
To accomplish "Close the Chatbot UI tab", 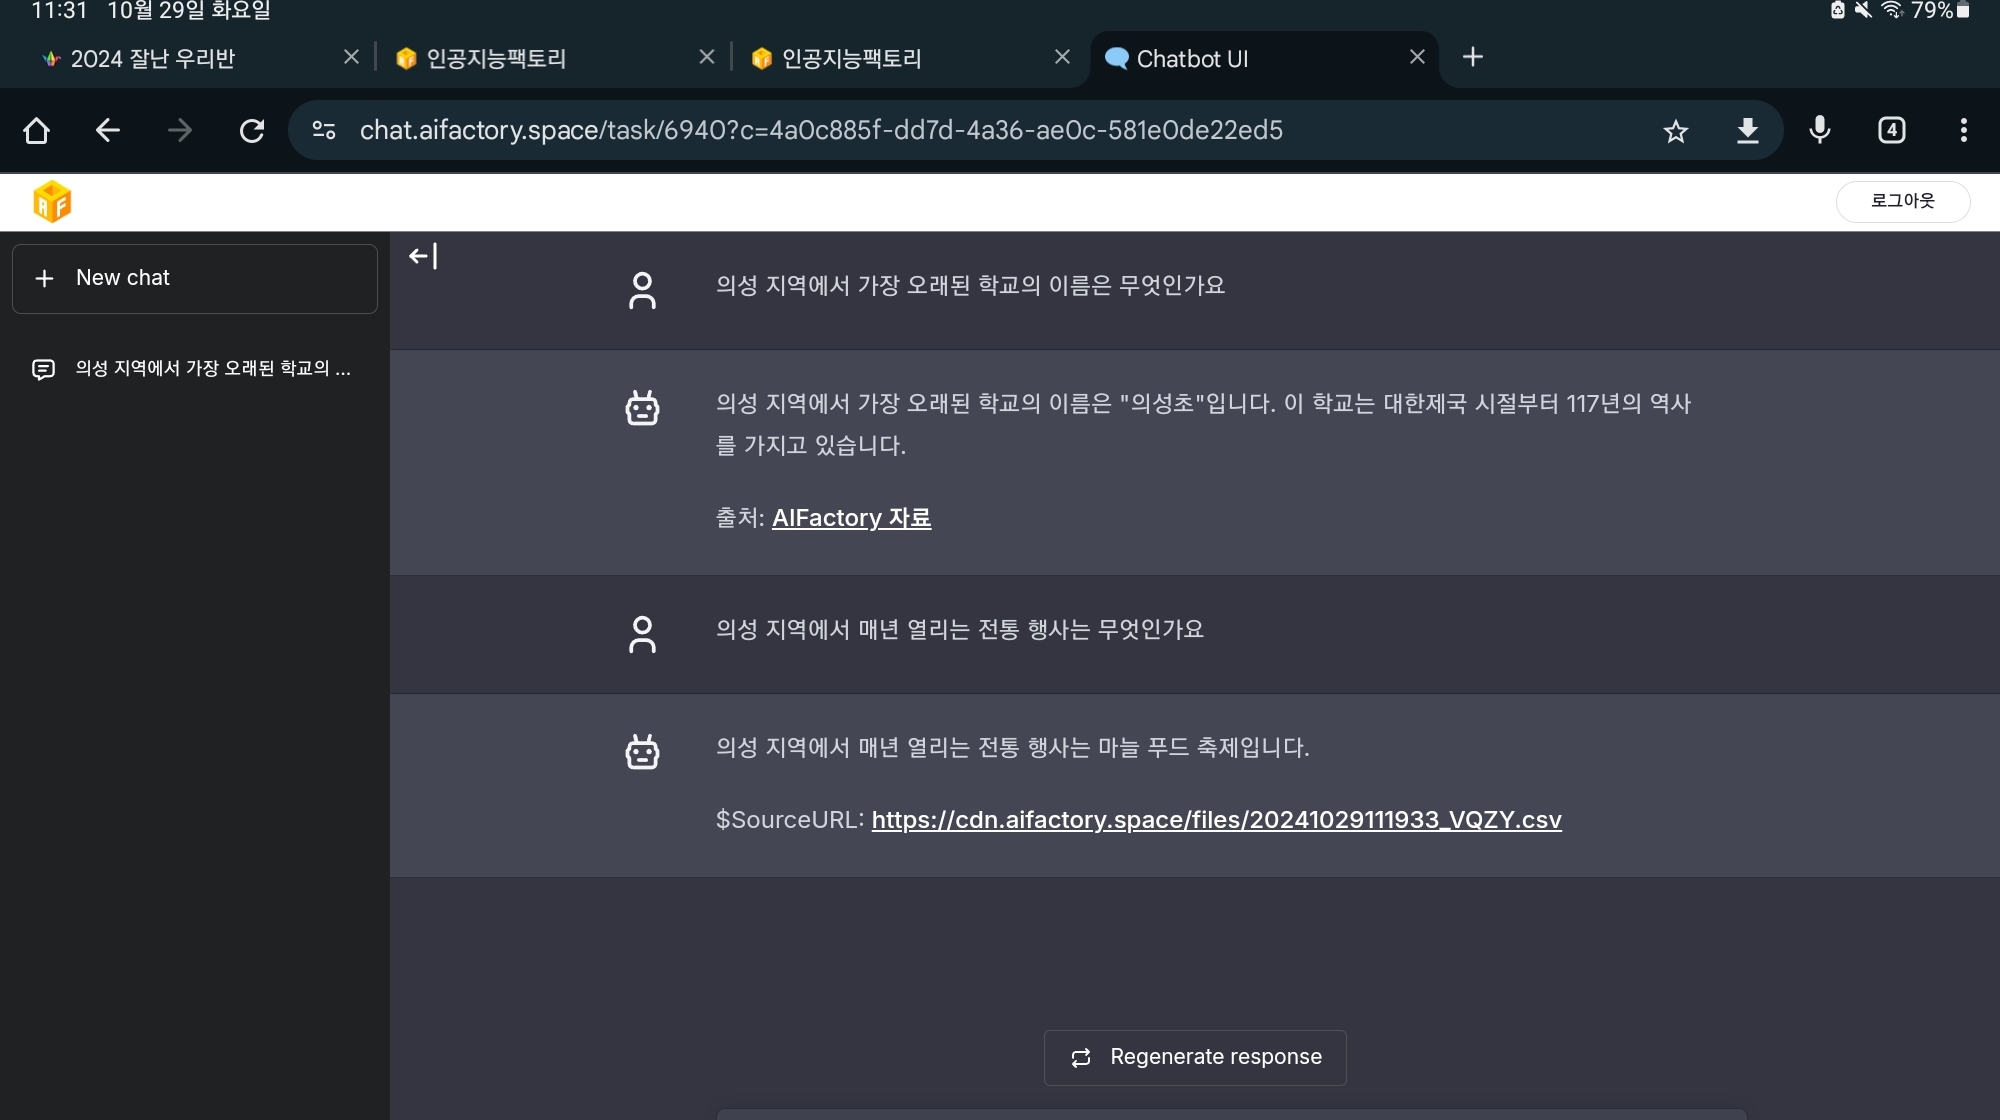I will pos(1417,57).
